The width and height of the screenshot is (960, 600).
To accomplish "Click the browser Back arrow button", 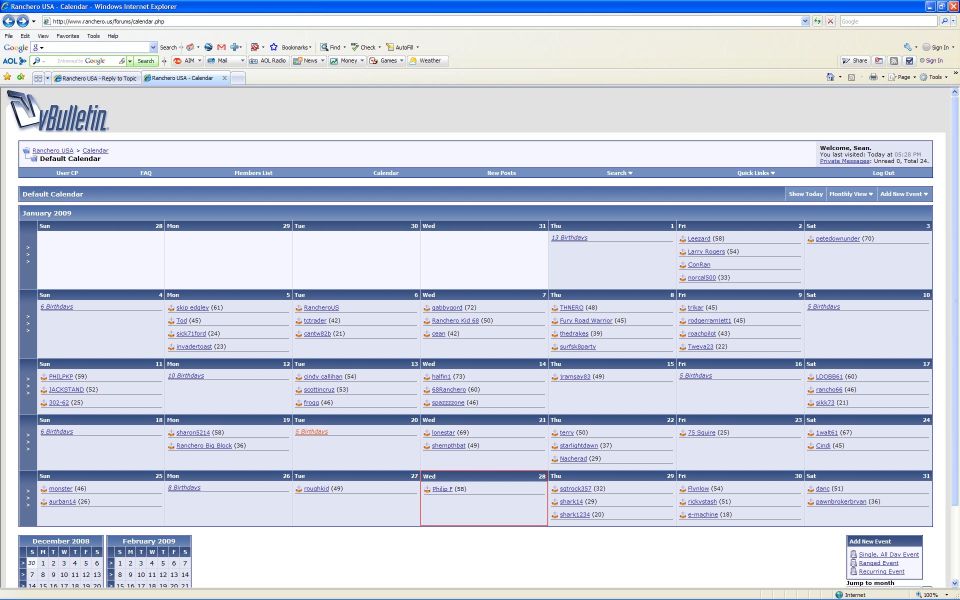I will 9,21.
